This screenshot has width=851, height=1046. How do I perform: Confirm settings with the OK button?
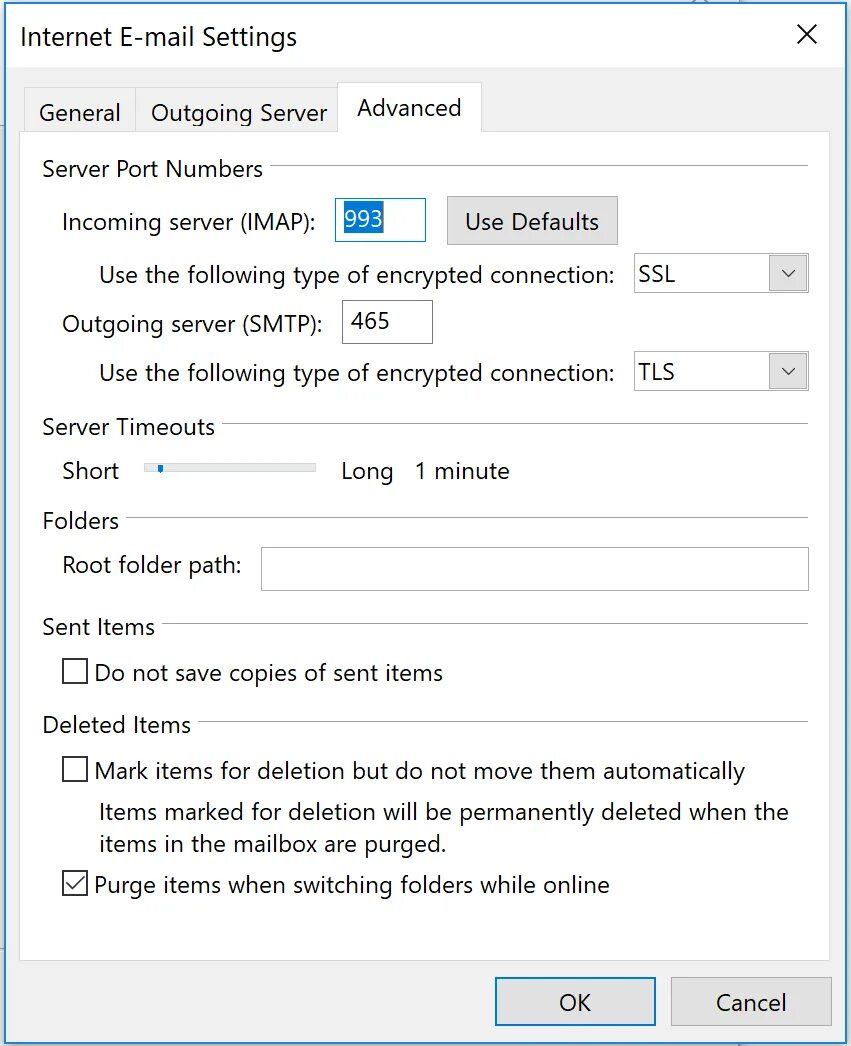tap(575, 1001)
